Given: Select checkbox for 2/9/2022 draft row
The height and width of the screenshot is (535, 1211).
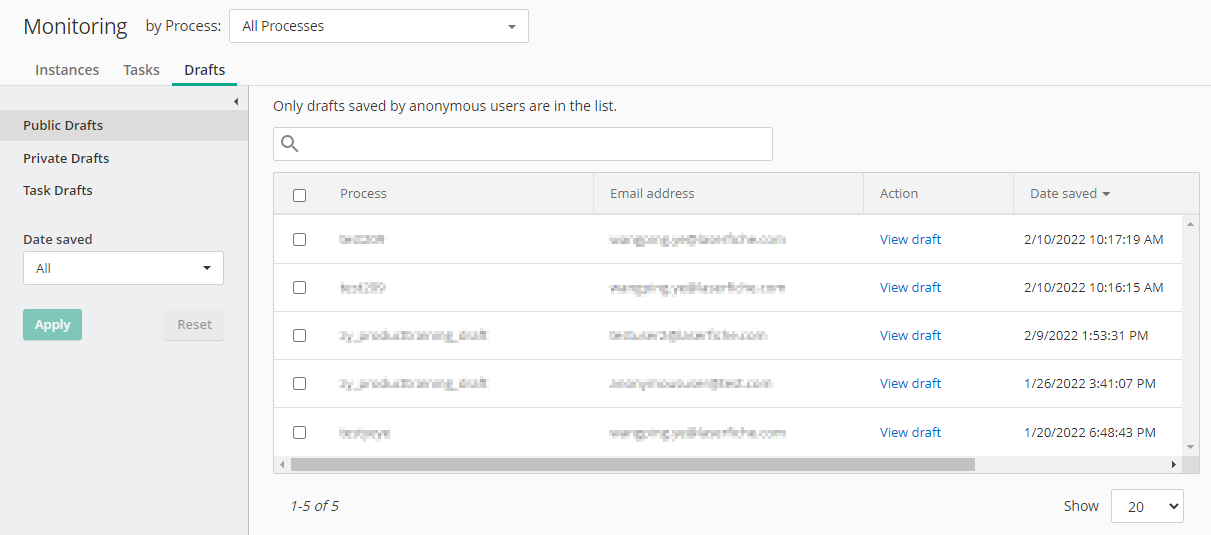Looking at the screenshot, I should (x=299, y=336).
